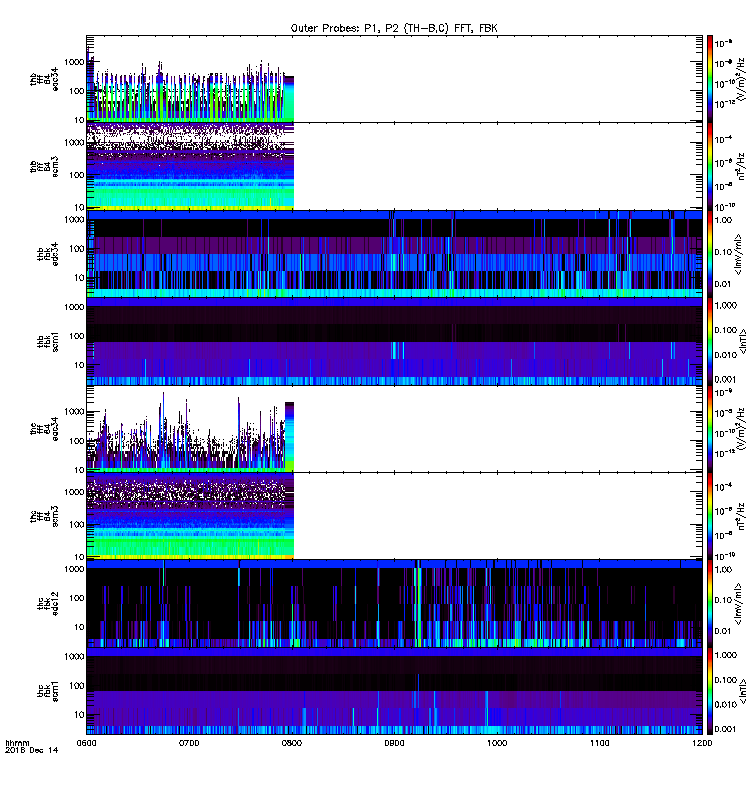The width and height of the screenshot is (750, 800).
Task: Click inside the thb fbk scm1 filter bank plot
Action: (x=394, y=341)
